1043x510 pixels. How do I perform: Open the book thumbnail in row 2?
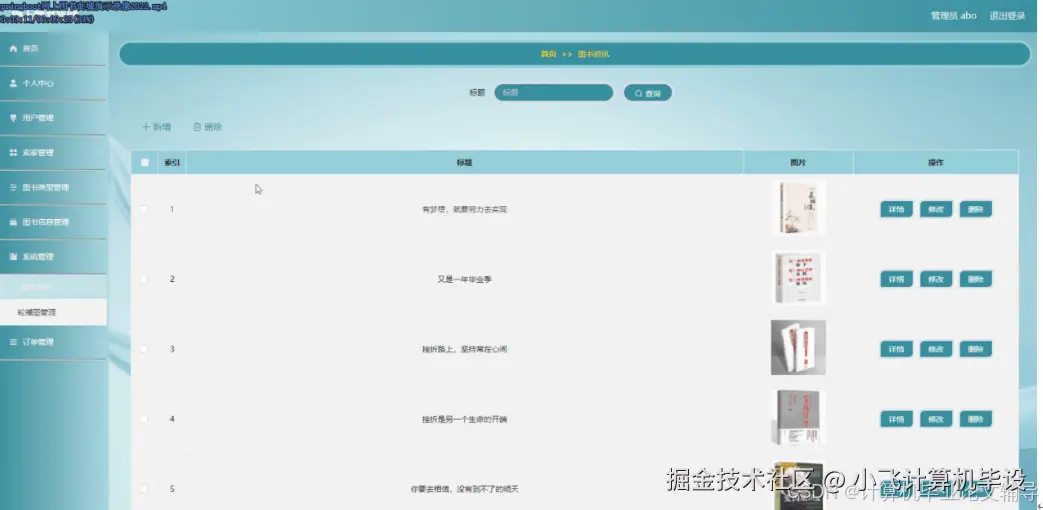pyautogui.click(x=798, y=278)
